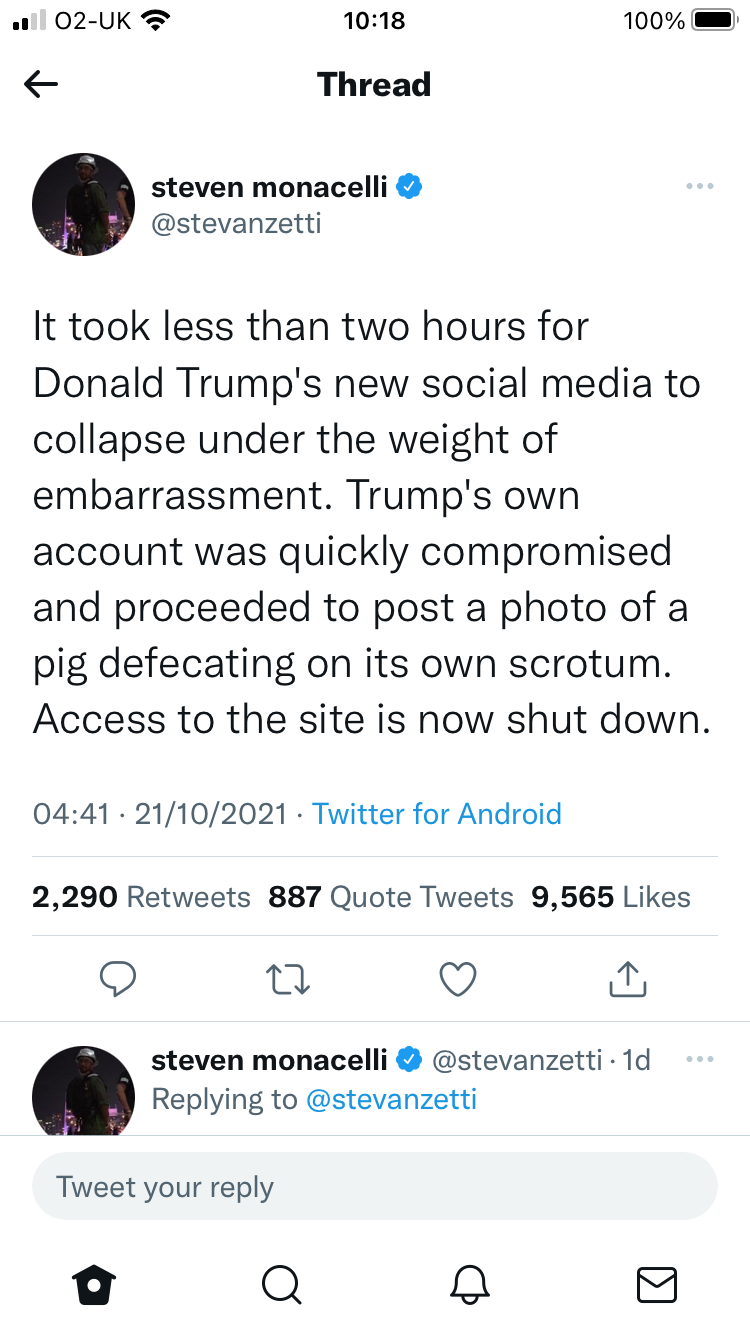The width and height of the screenshot is (750, 1334).
Task: Like the tweet with the heart icon
Action: [458, 978]
